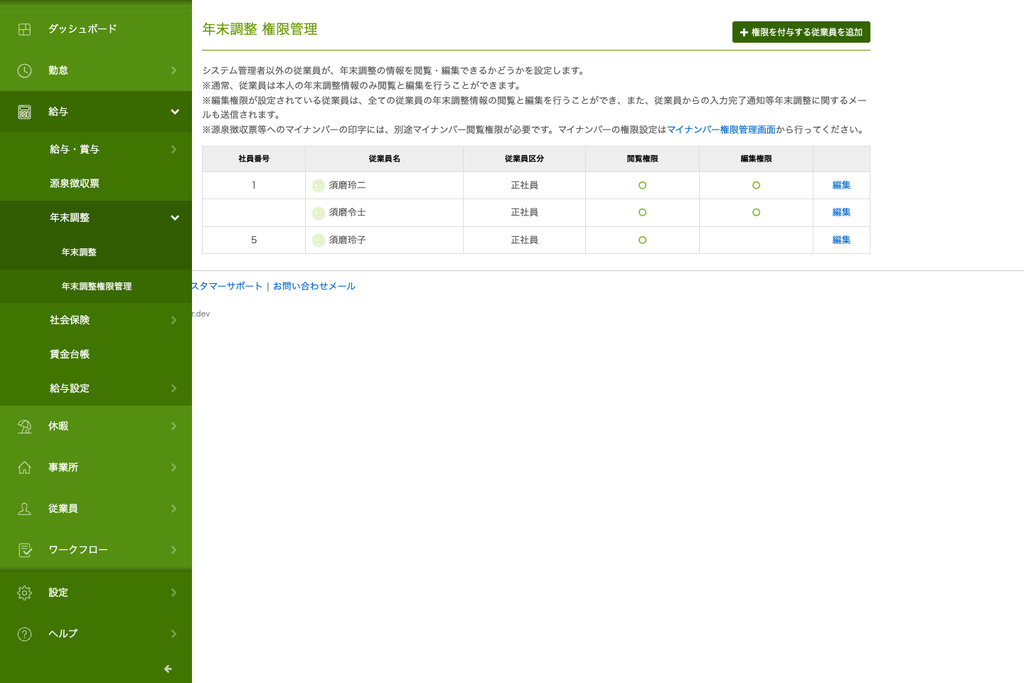Click employee number 5 cell
This screenshot has height=683, width=1024.
[x=254, y=240]
